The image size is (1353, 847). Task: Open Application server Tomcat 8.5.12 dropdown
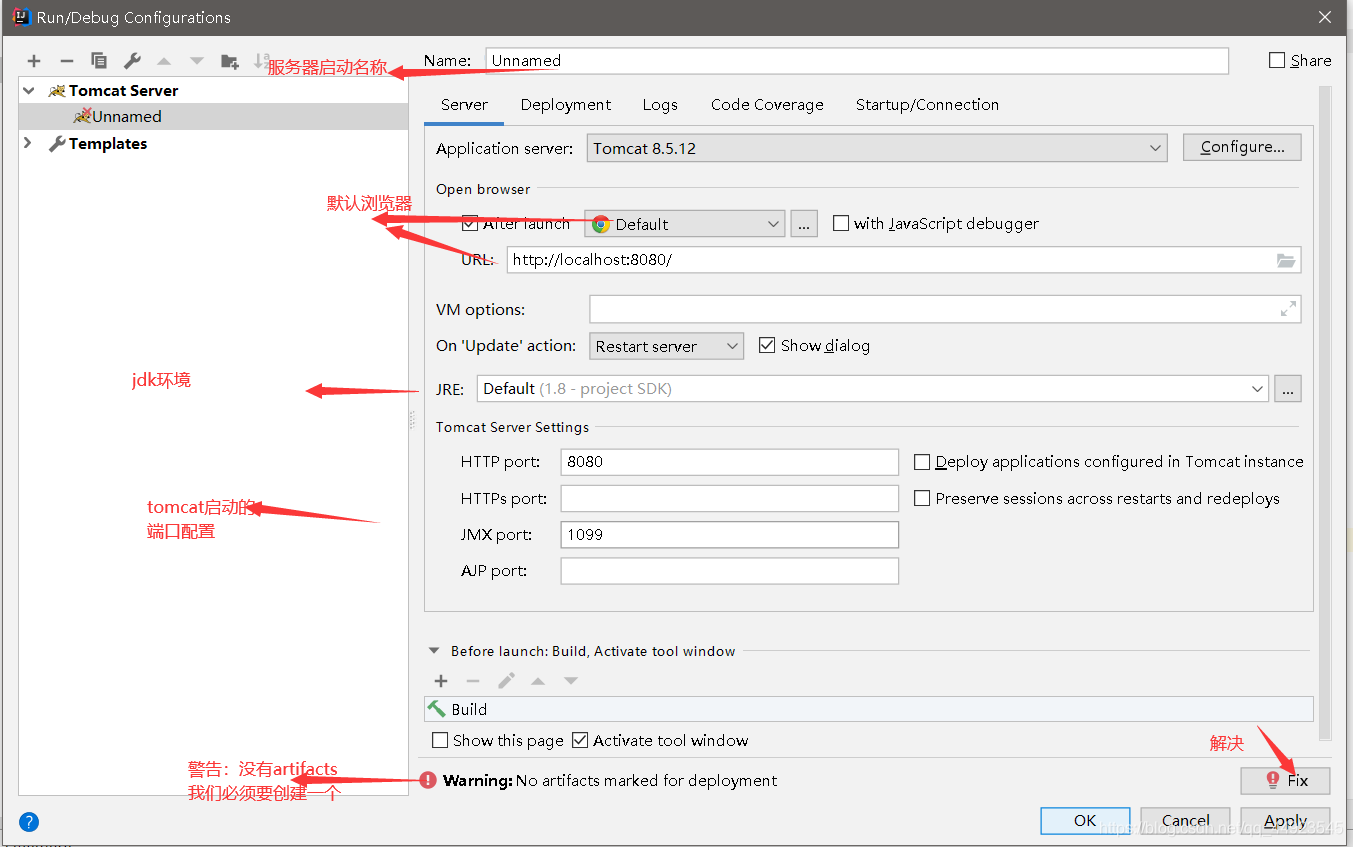coord(877,148)
